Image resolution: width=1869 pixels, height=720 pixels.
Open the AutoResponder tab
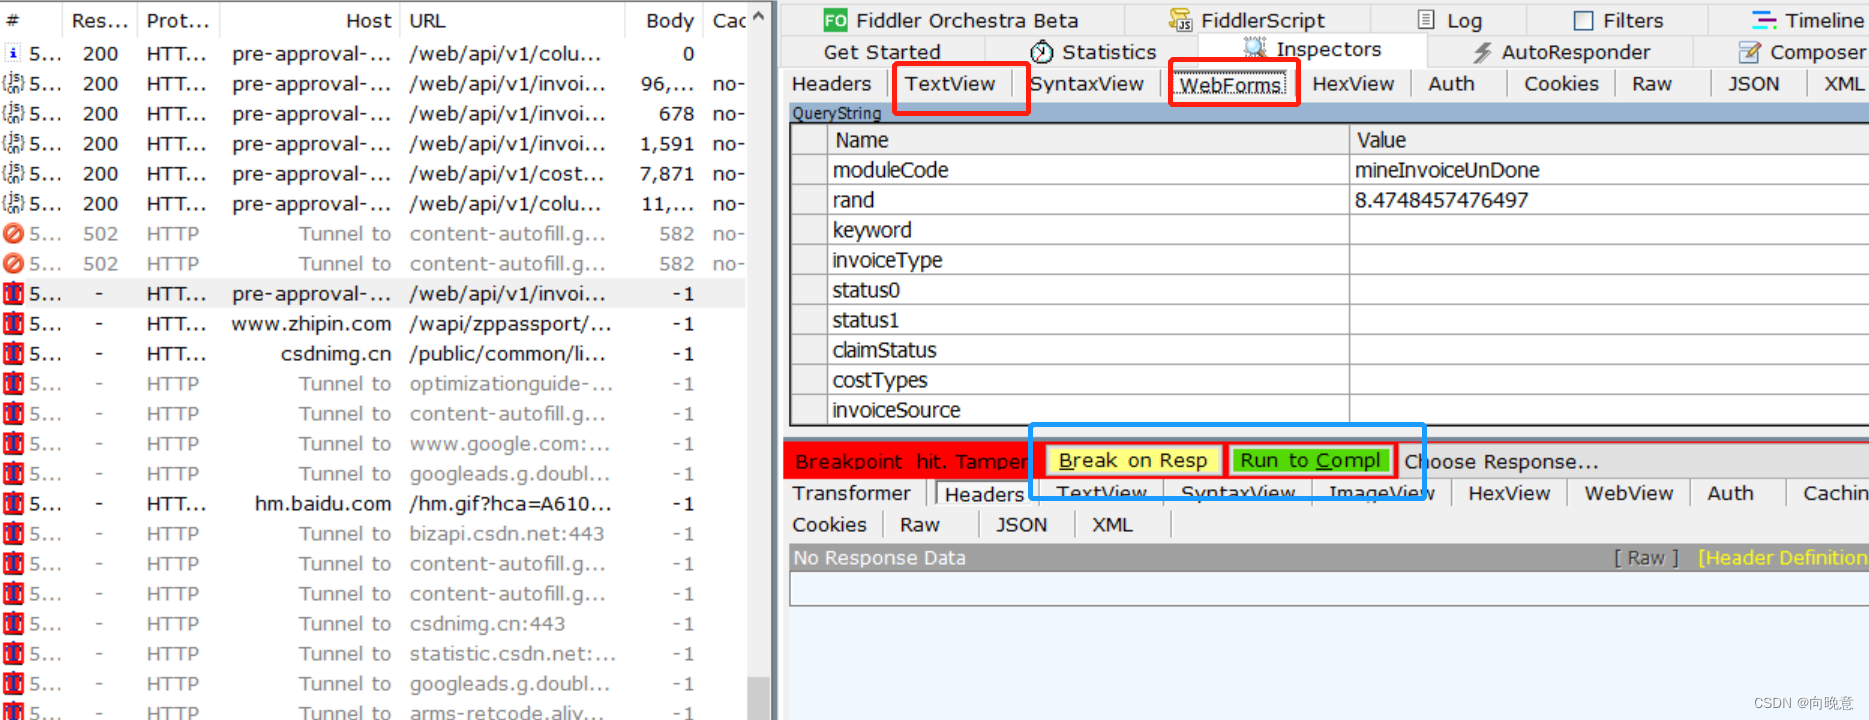[x=1560, y=52]
